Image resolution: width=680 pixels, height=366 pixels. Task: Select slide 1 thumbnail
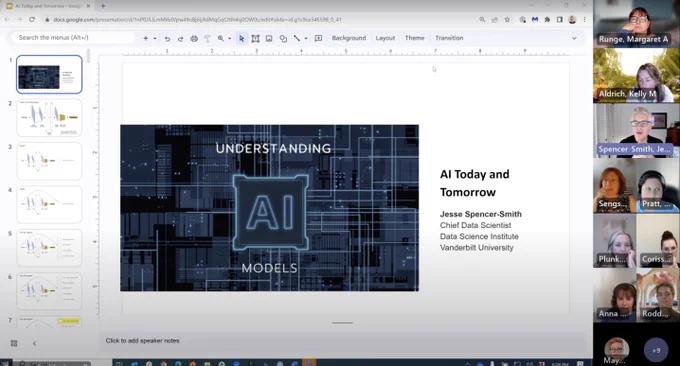49,75
